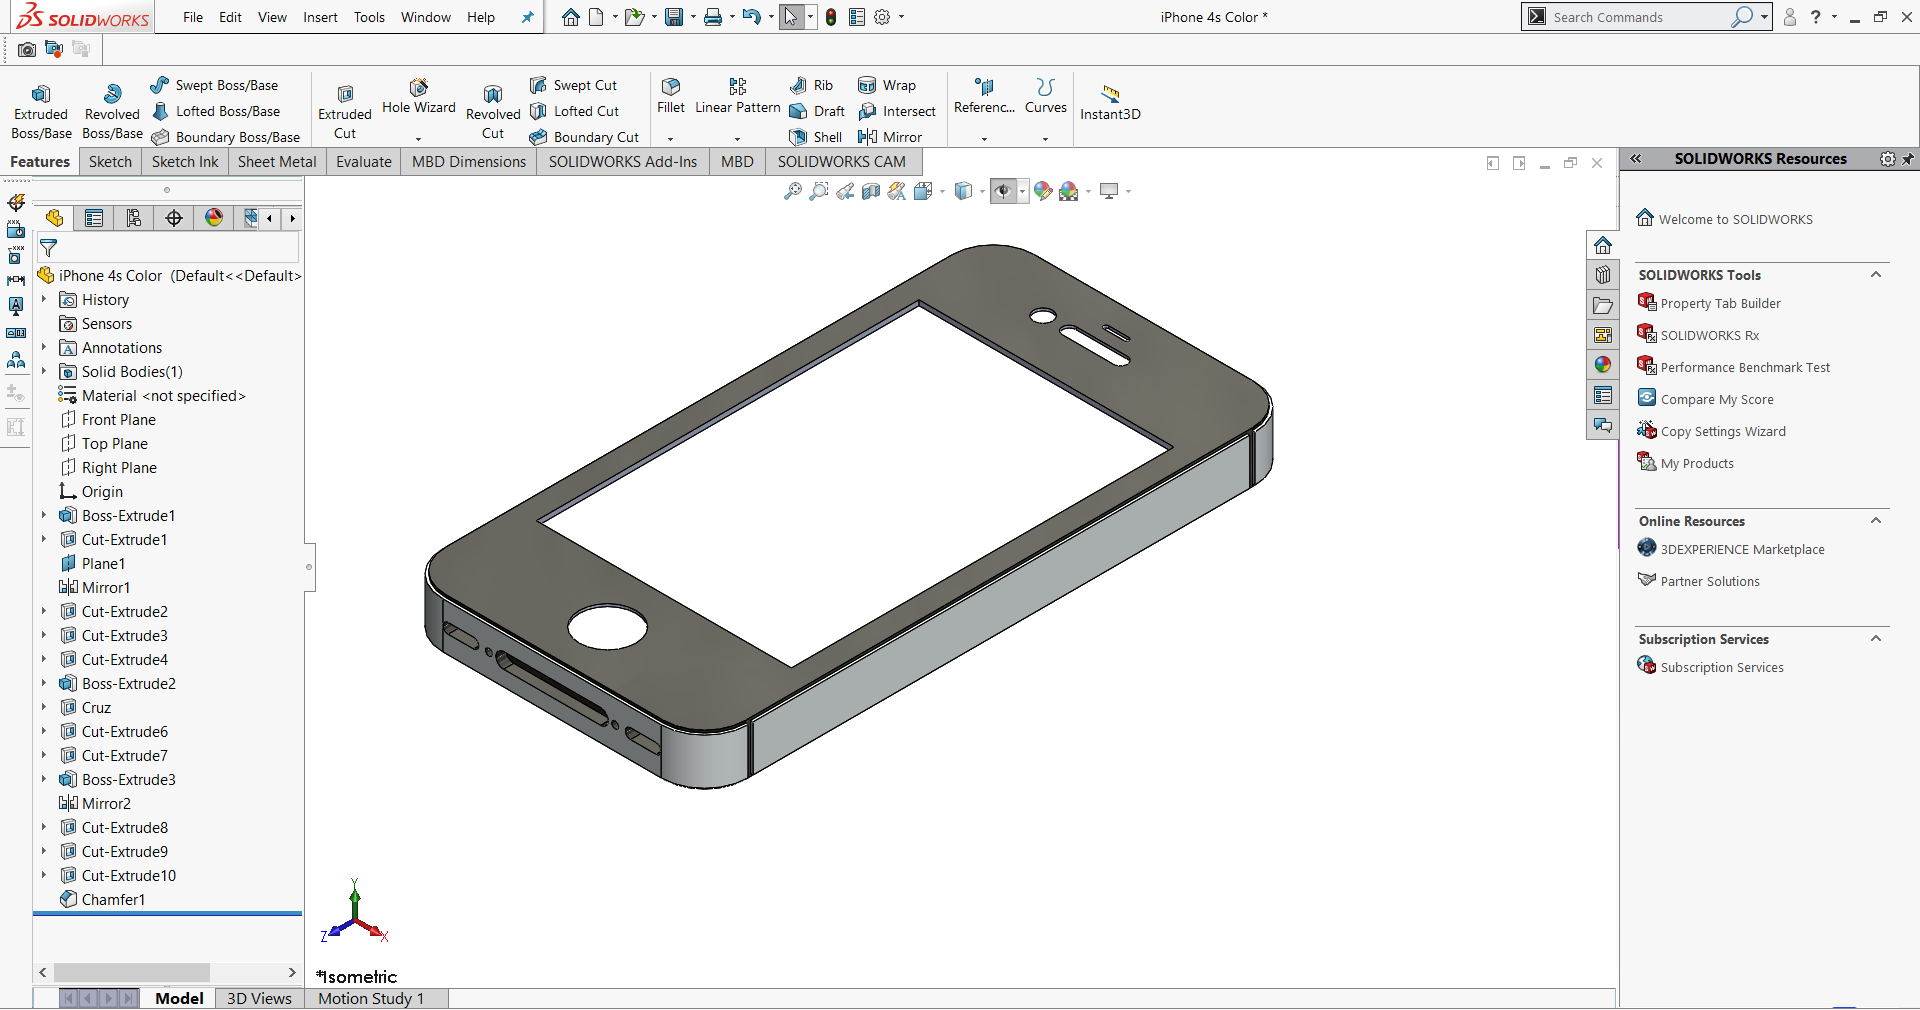Collapse the Subscription Services section
The image size is (1920, 1010).
tap(1876, 639)
